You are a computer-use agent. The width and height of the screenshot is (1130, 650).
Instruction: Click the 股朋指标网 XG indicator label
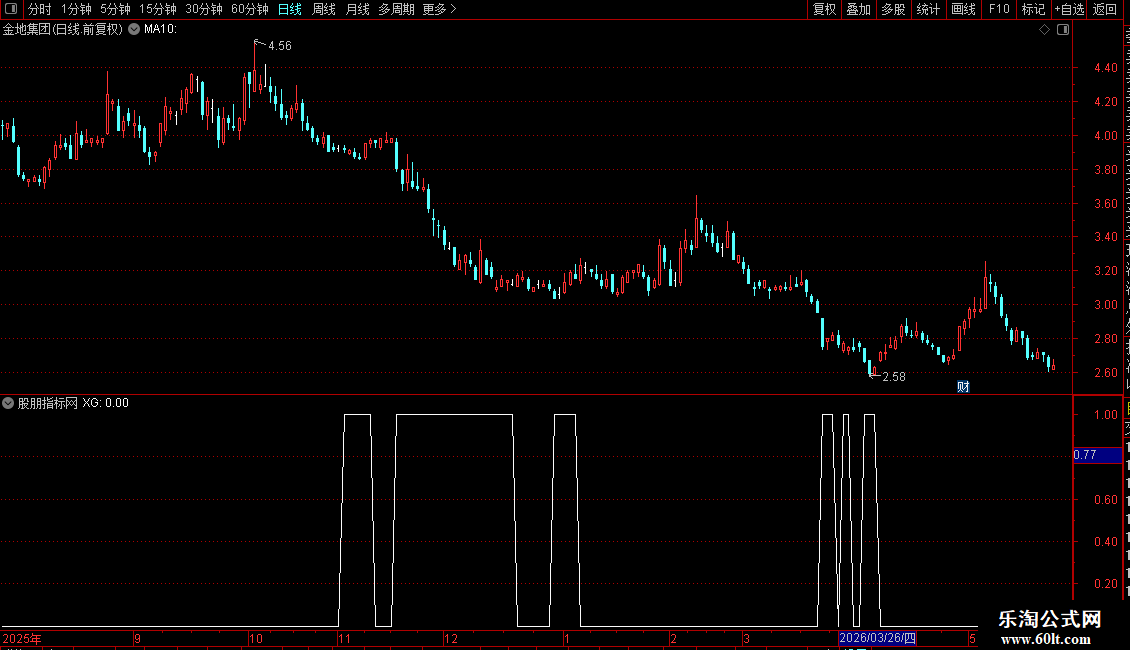(73, 403)
